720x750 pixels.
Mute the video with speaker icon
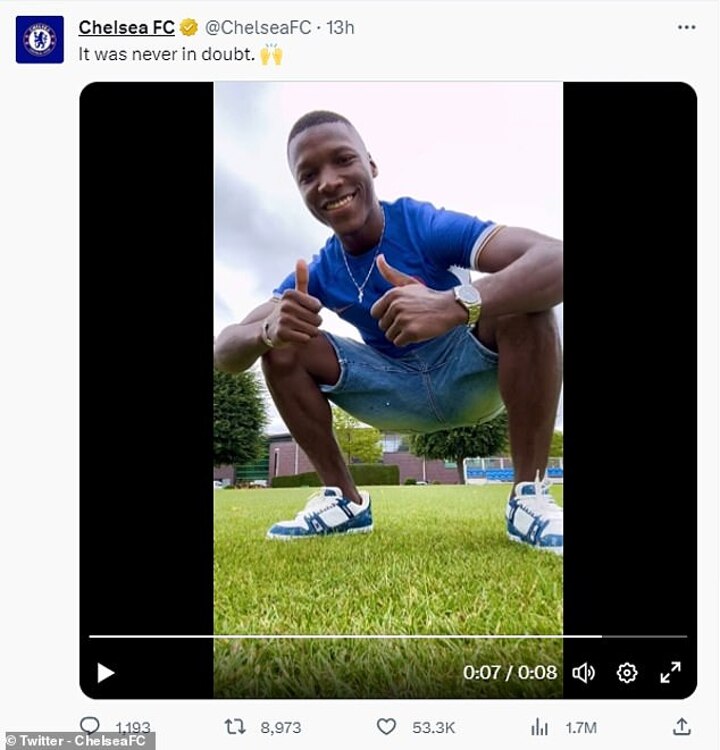pos(583,673)
